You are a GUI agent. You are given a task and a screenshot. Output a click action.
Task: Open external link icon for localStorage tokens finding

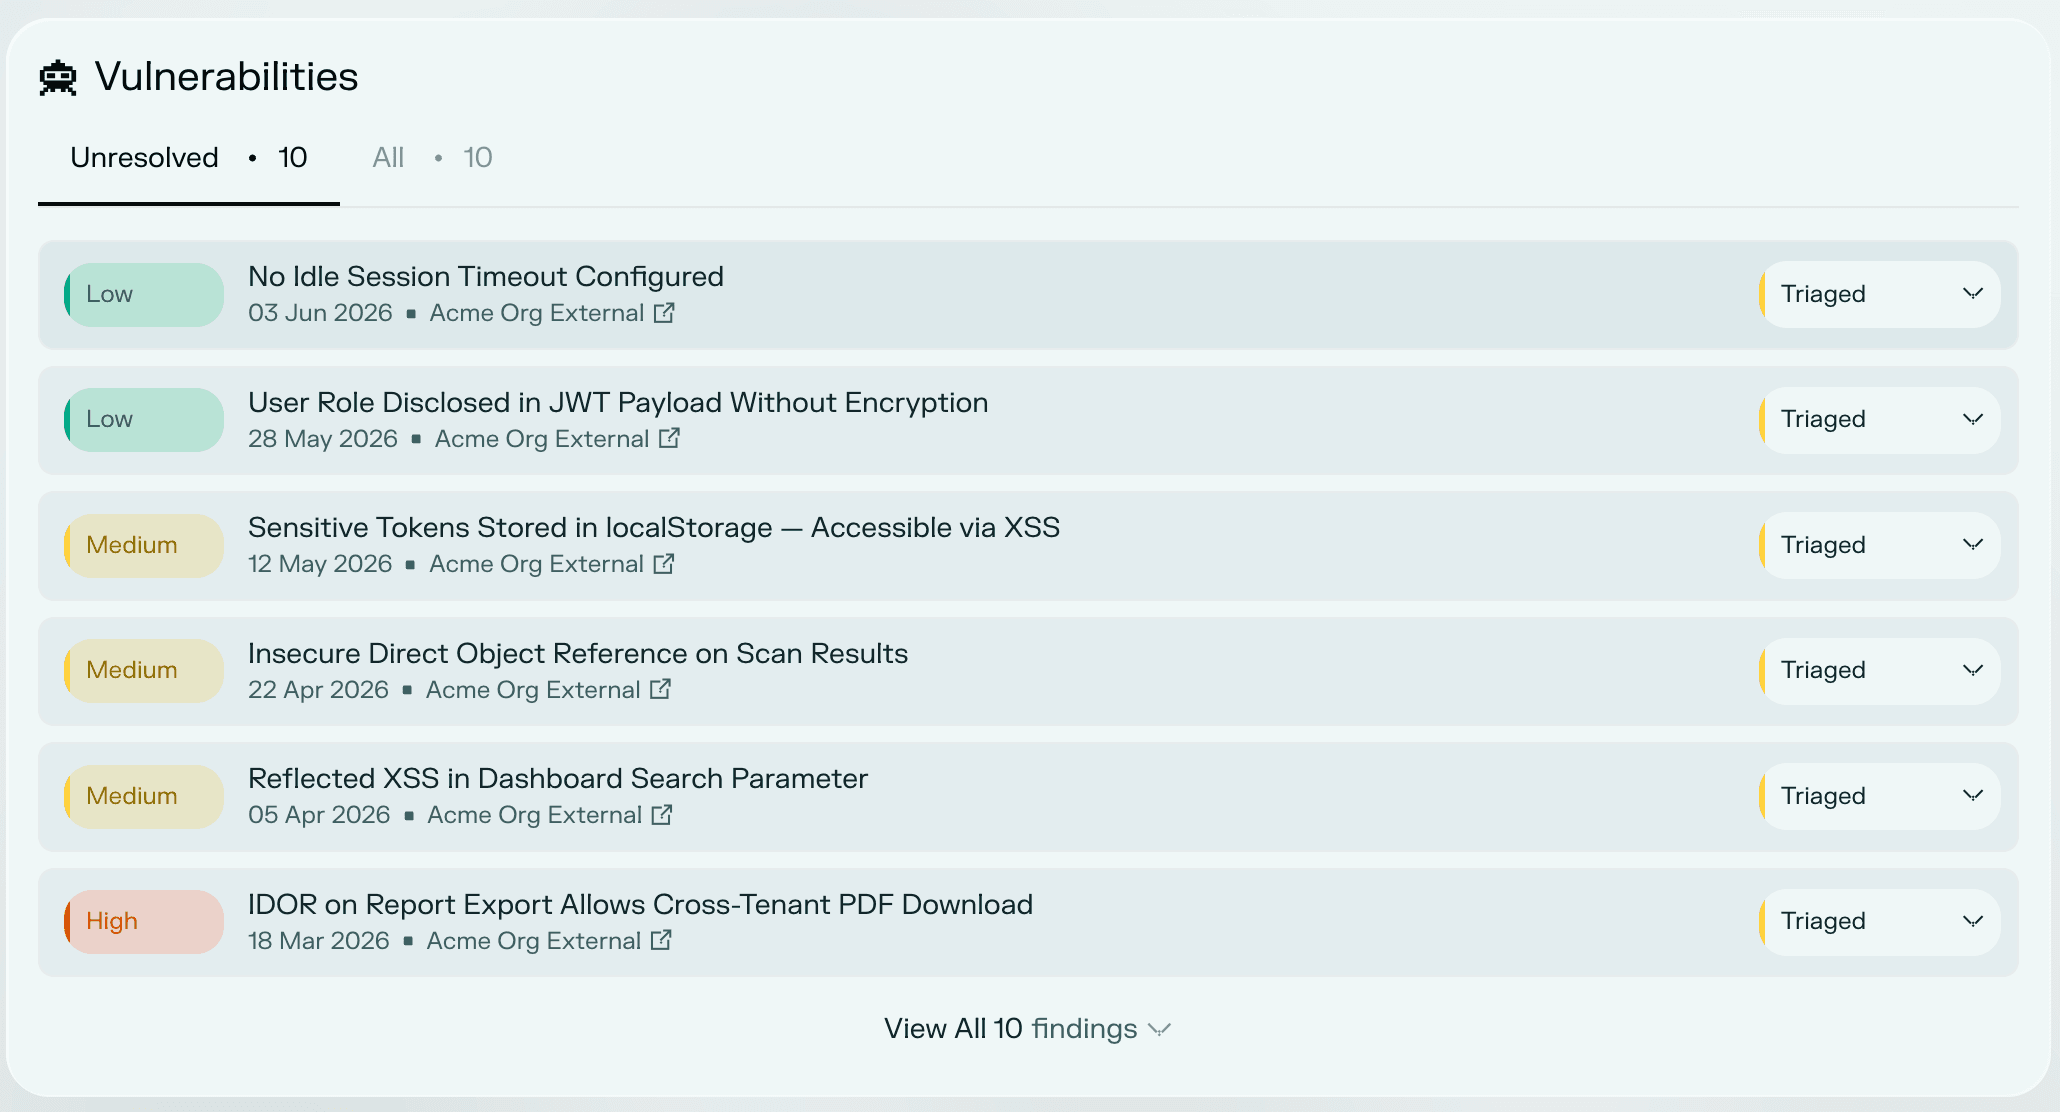pos(664,564)
